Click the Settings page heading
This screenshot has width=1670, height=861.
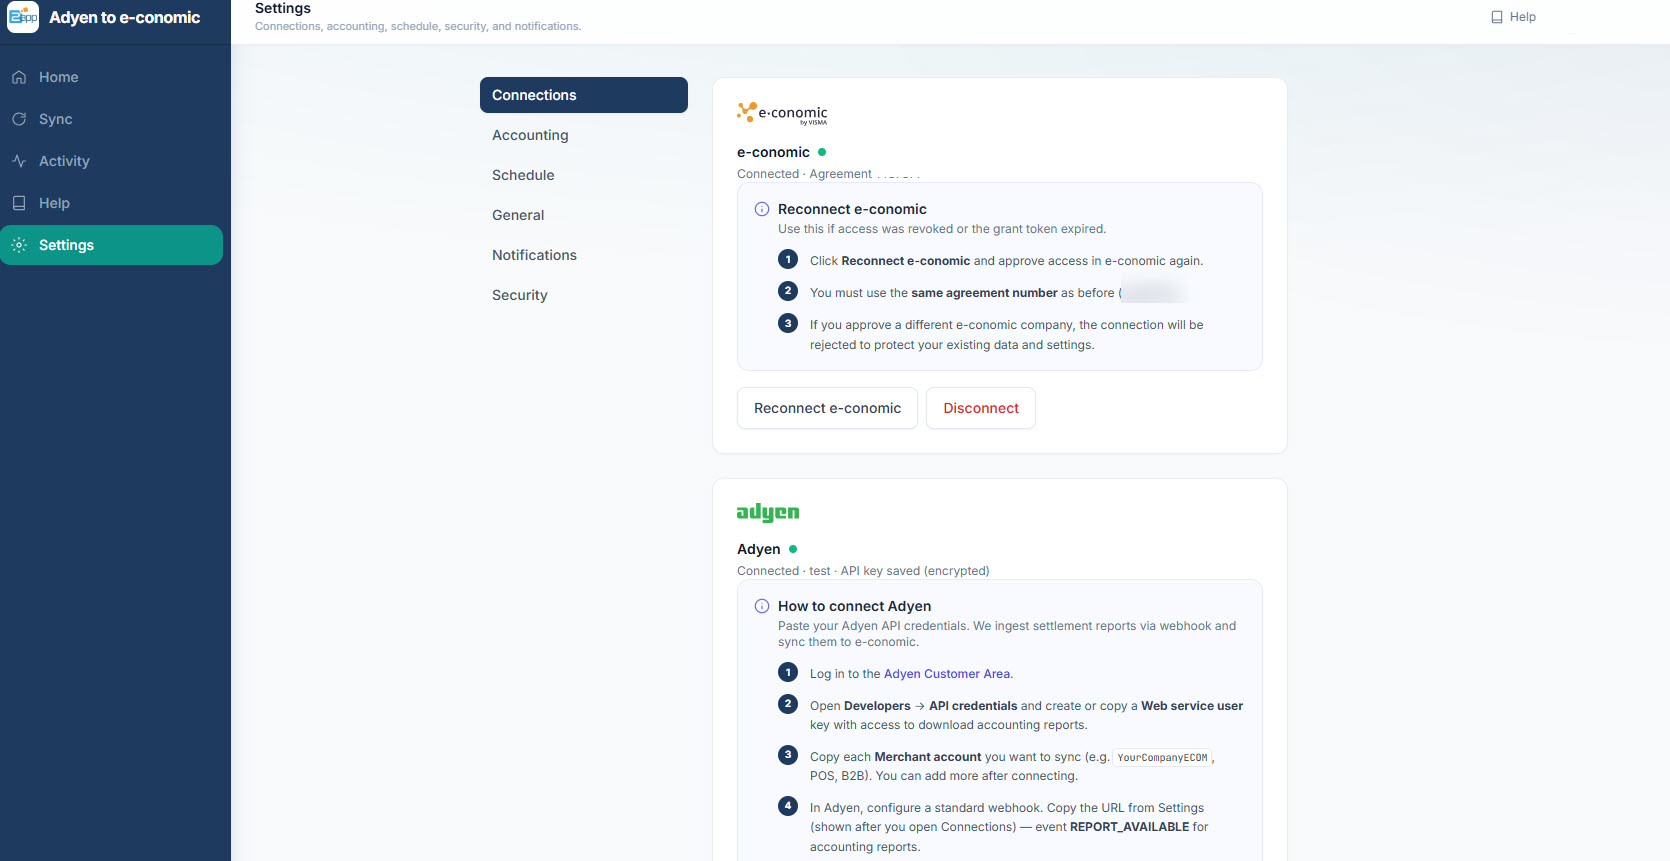(283, 8)
